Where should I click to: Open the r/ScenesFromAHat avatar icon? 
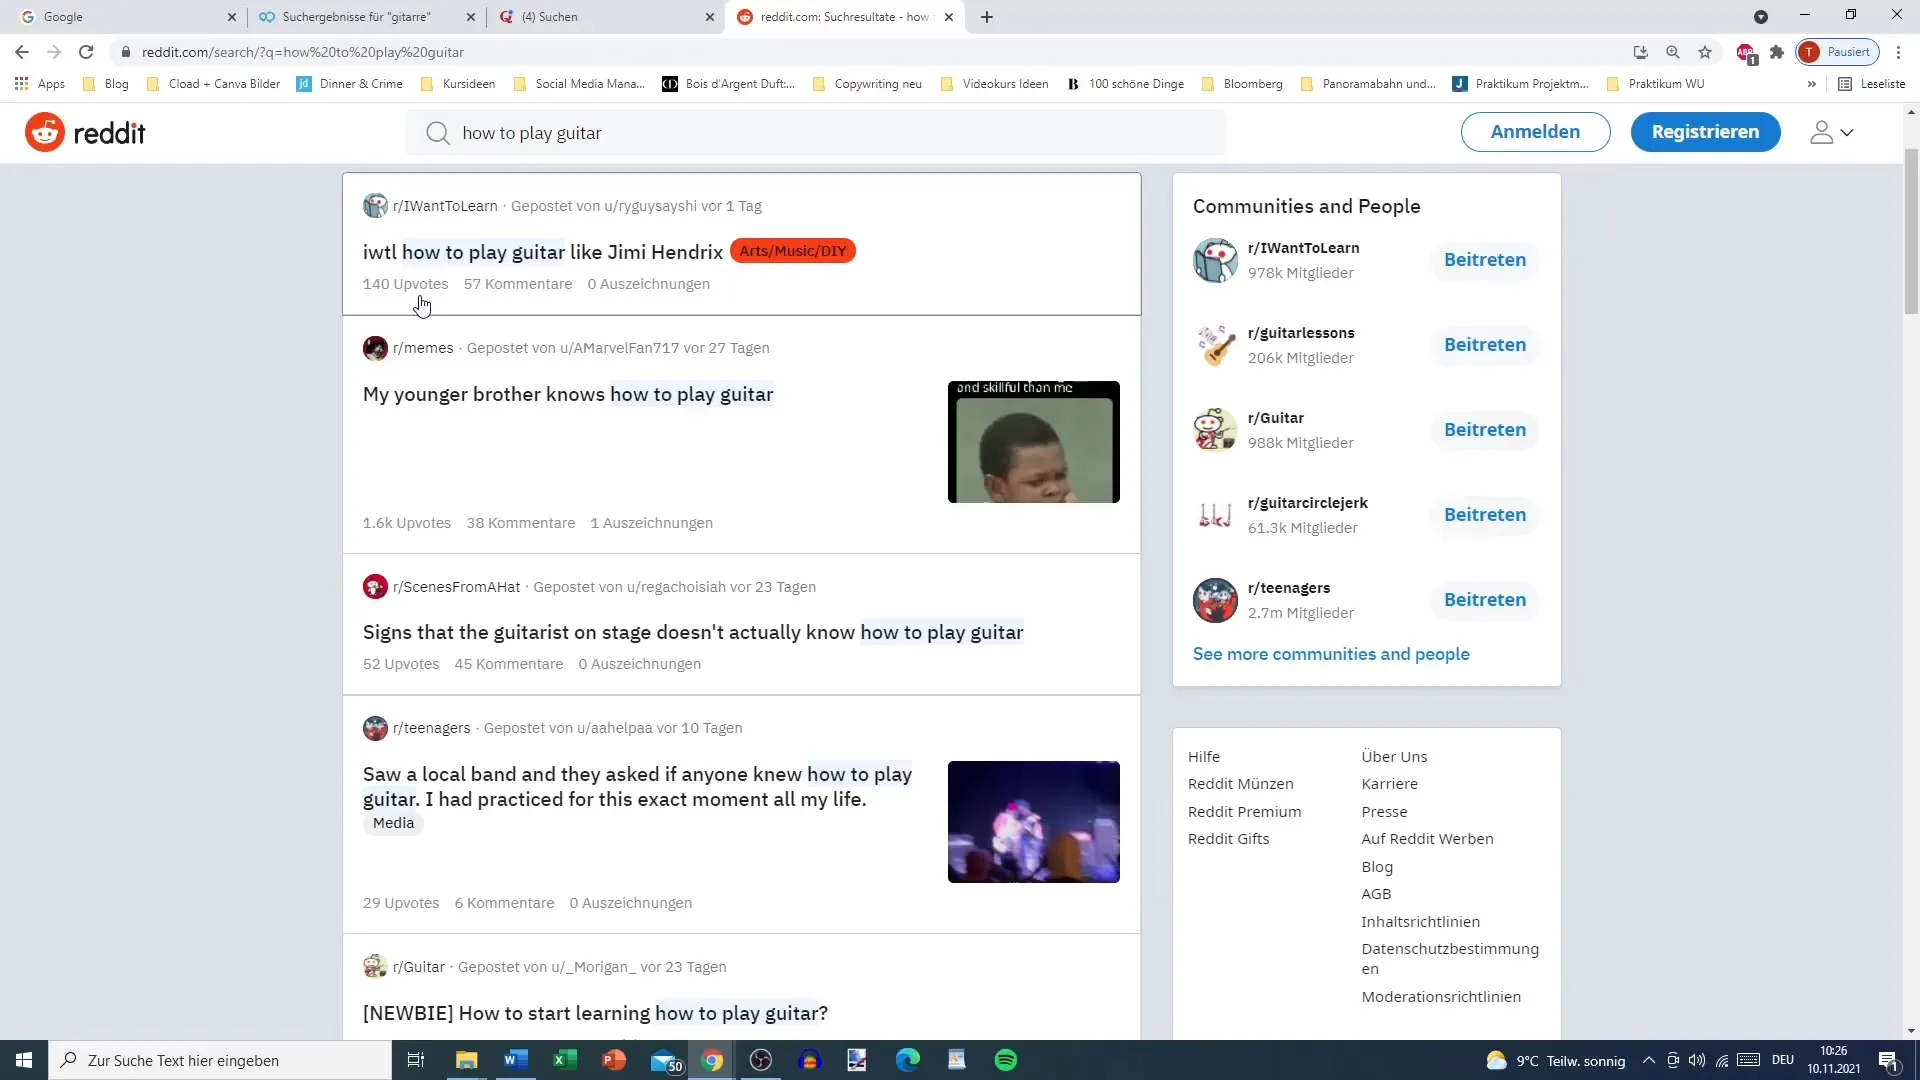(375, 587)
